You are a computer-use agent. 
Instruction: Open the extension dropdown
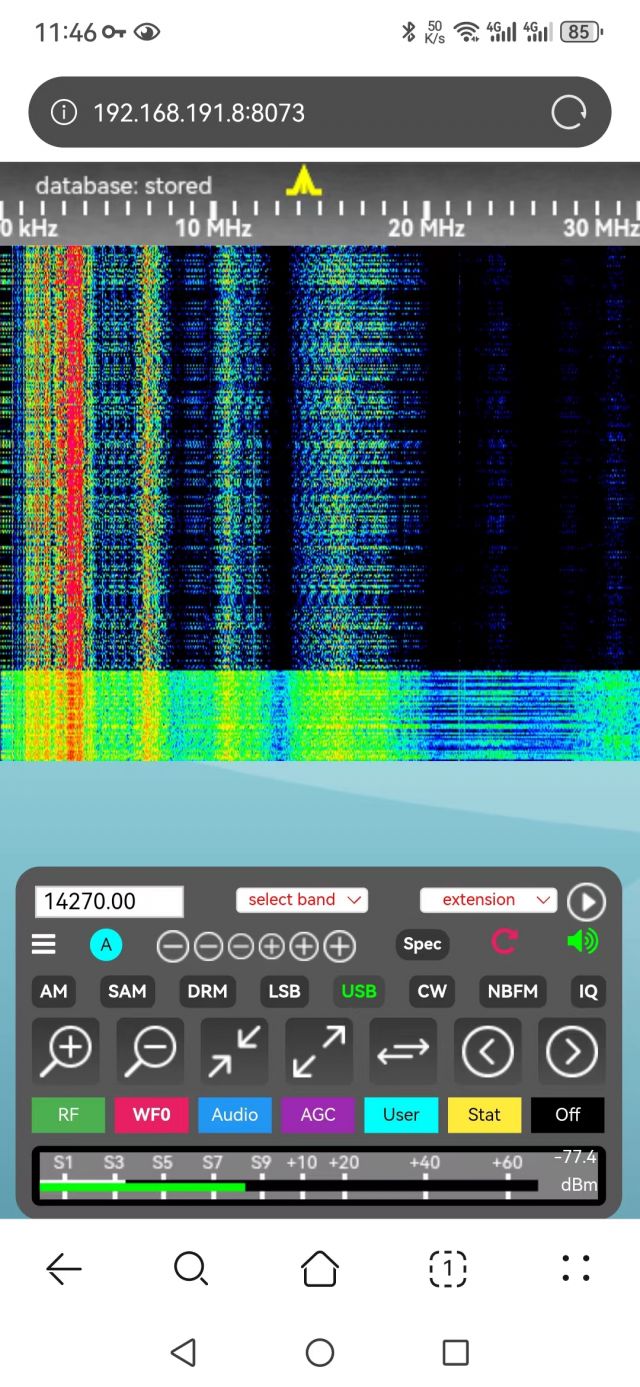[x=488, y=900]
